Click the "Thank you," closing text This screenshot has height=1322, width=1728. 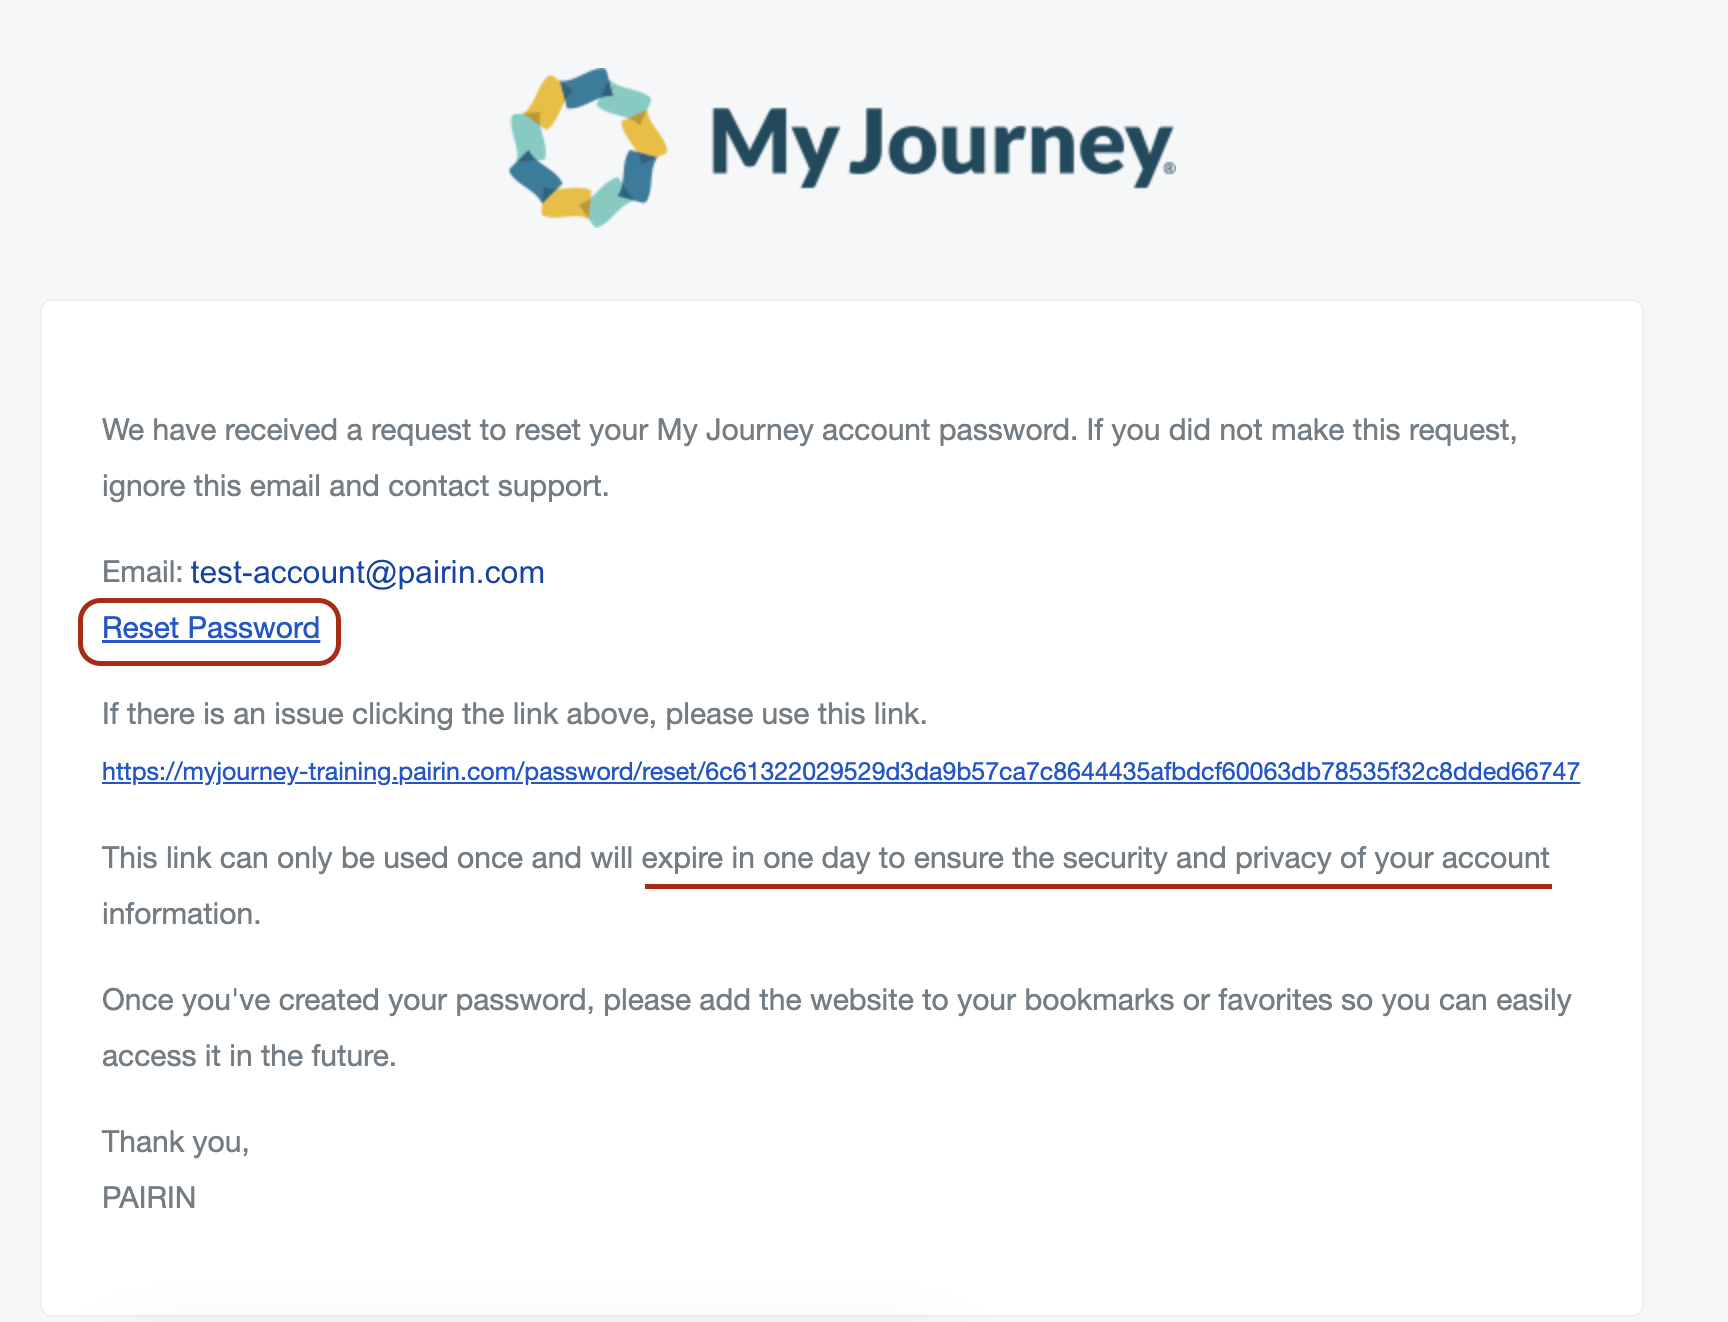pos(175,1142)
